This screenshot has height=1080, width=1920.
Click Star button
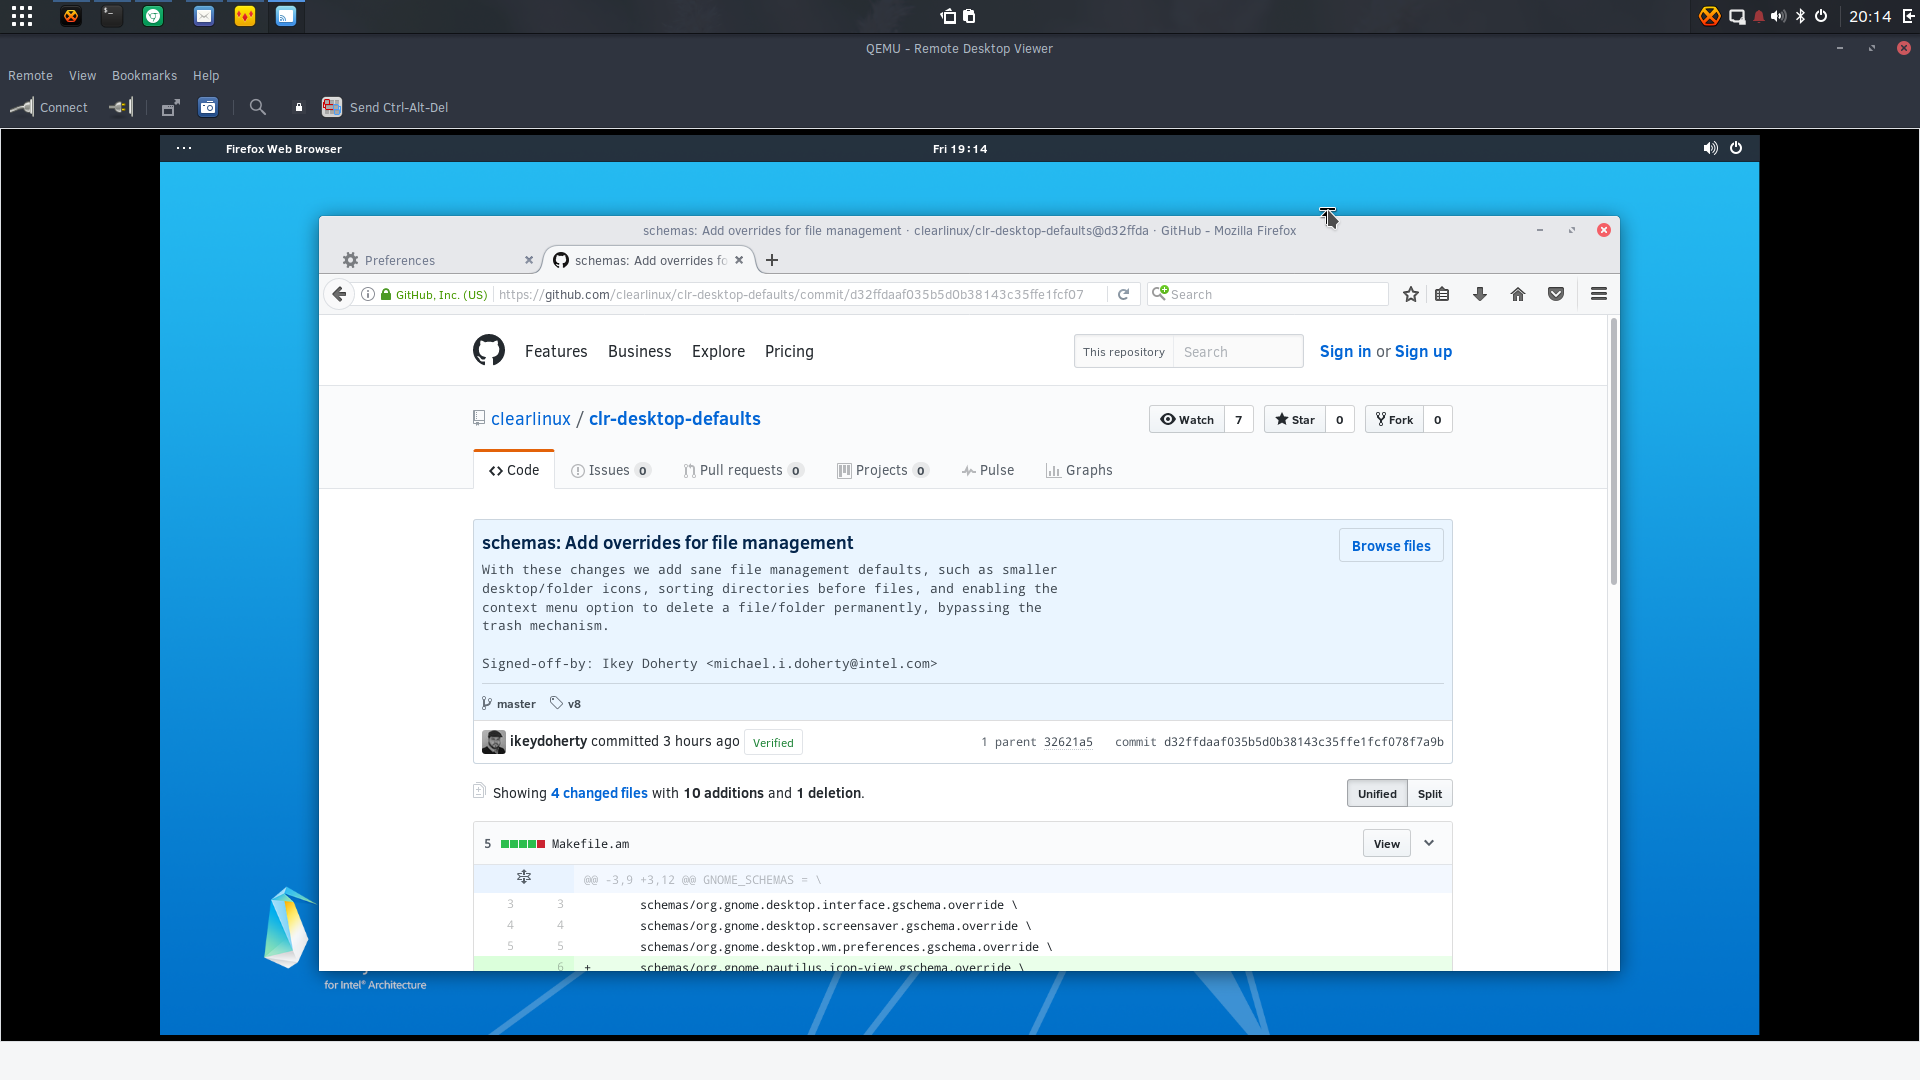(1295, 420)
